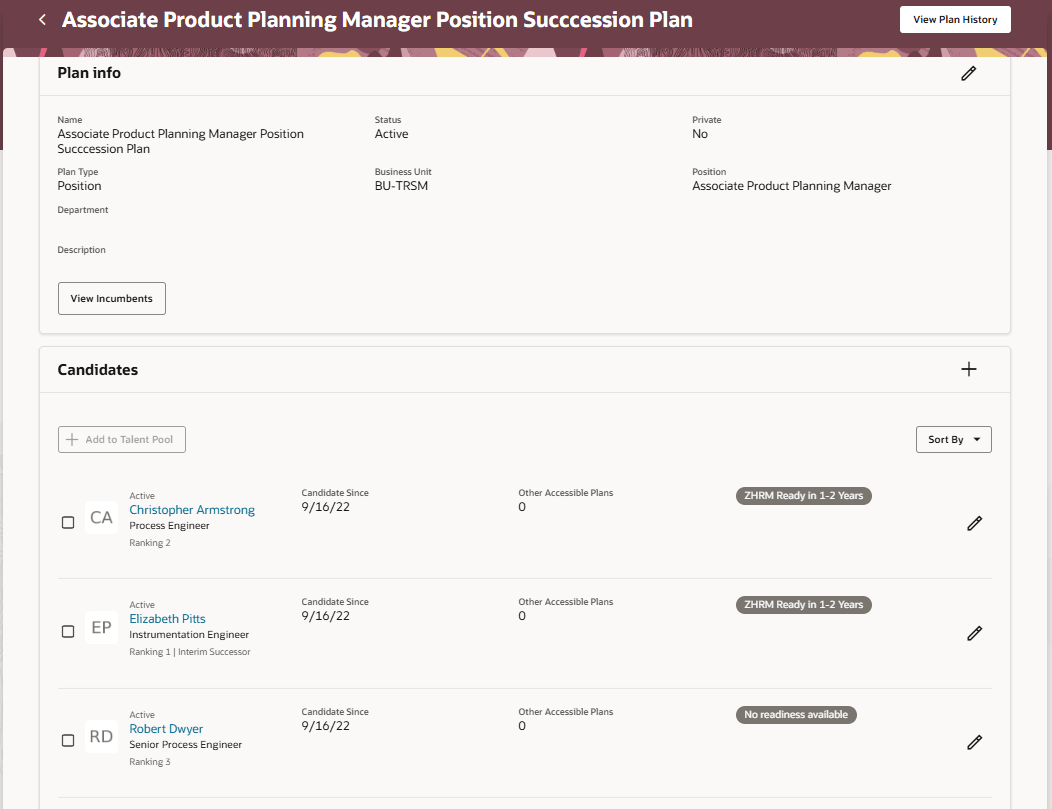This screenshot has width=1052, height=809.
Task: Click the View Incumbents button
Action: pyautogui.click(x=112, y=299)
